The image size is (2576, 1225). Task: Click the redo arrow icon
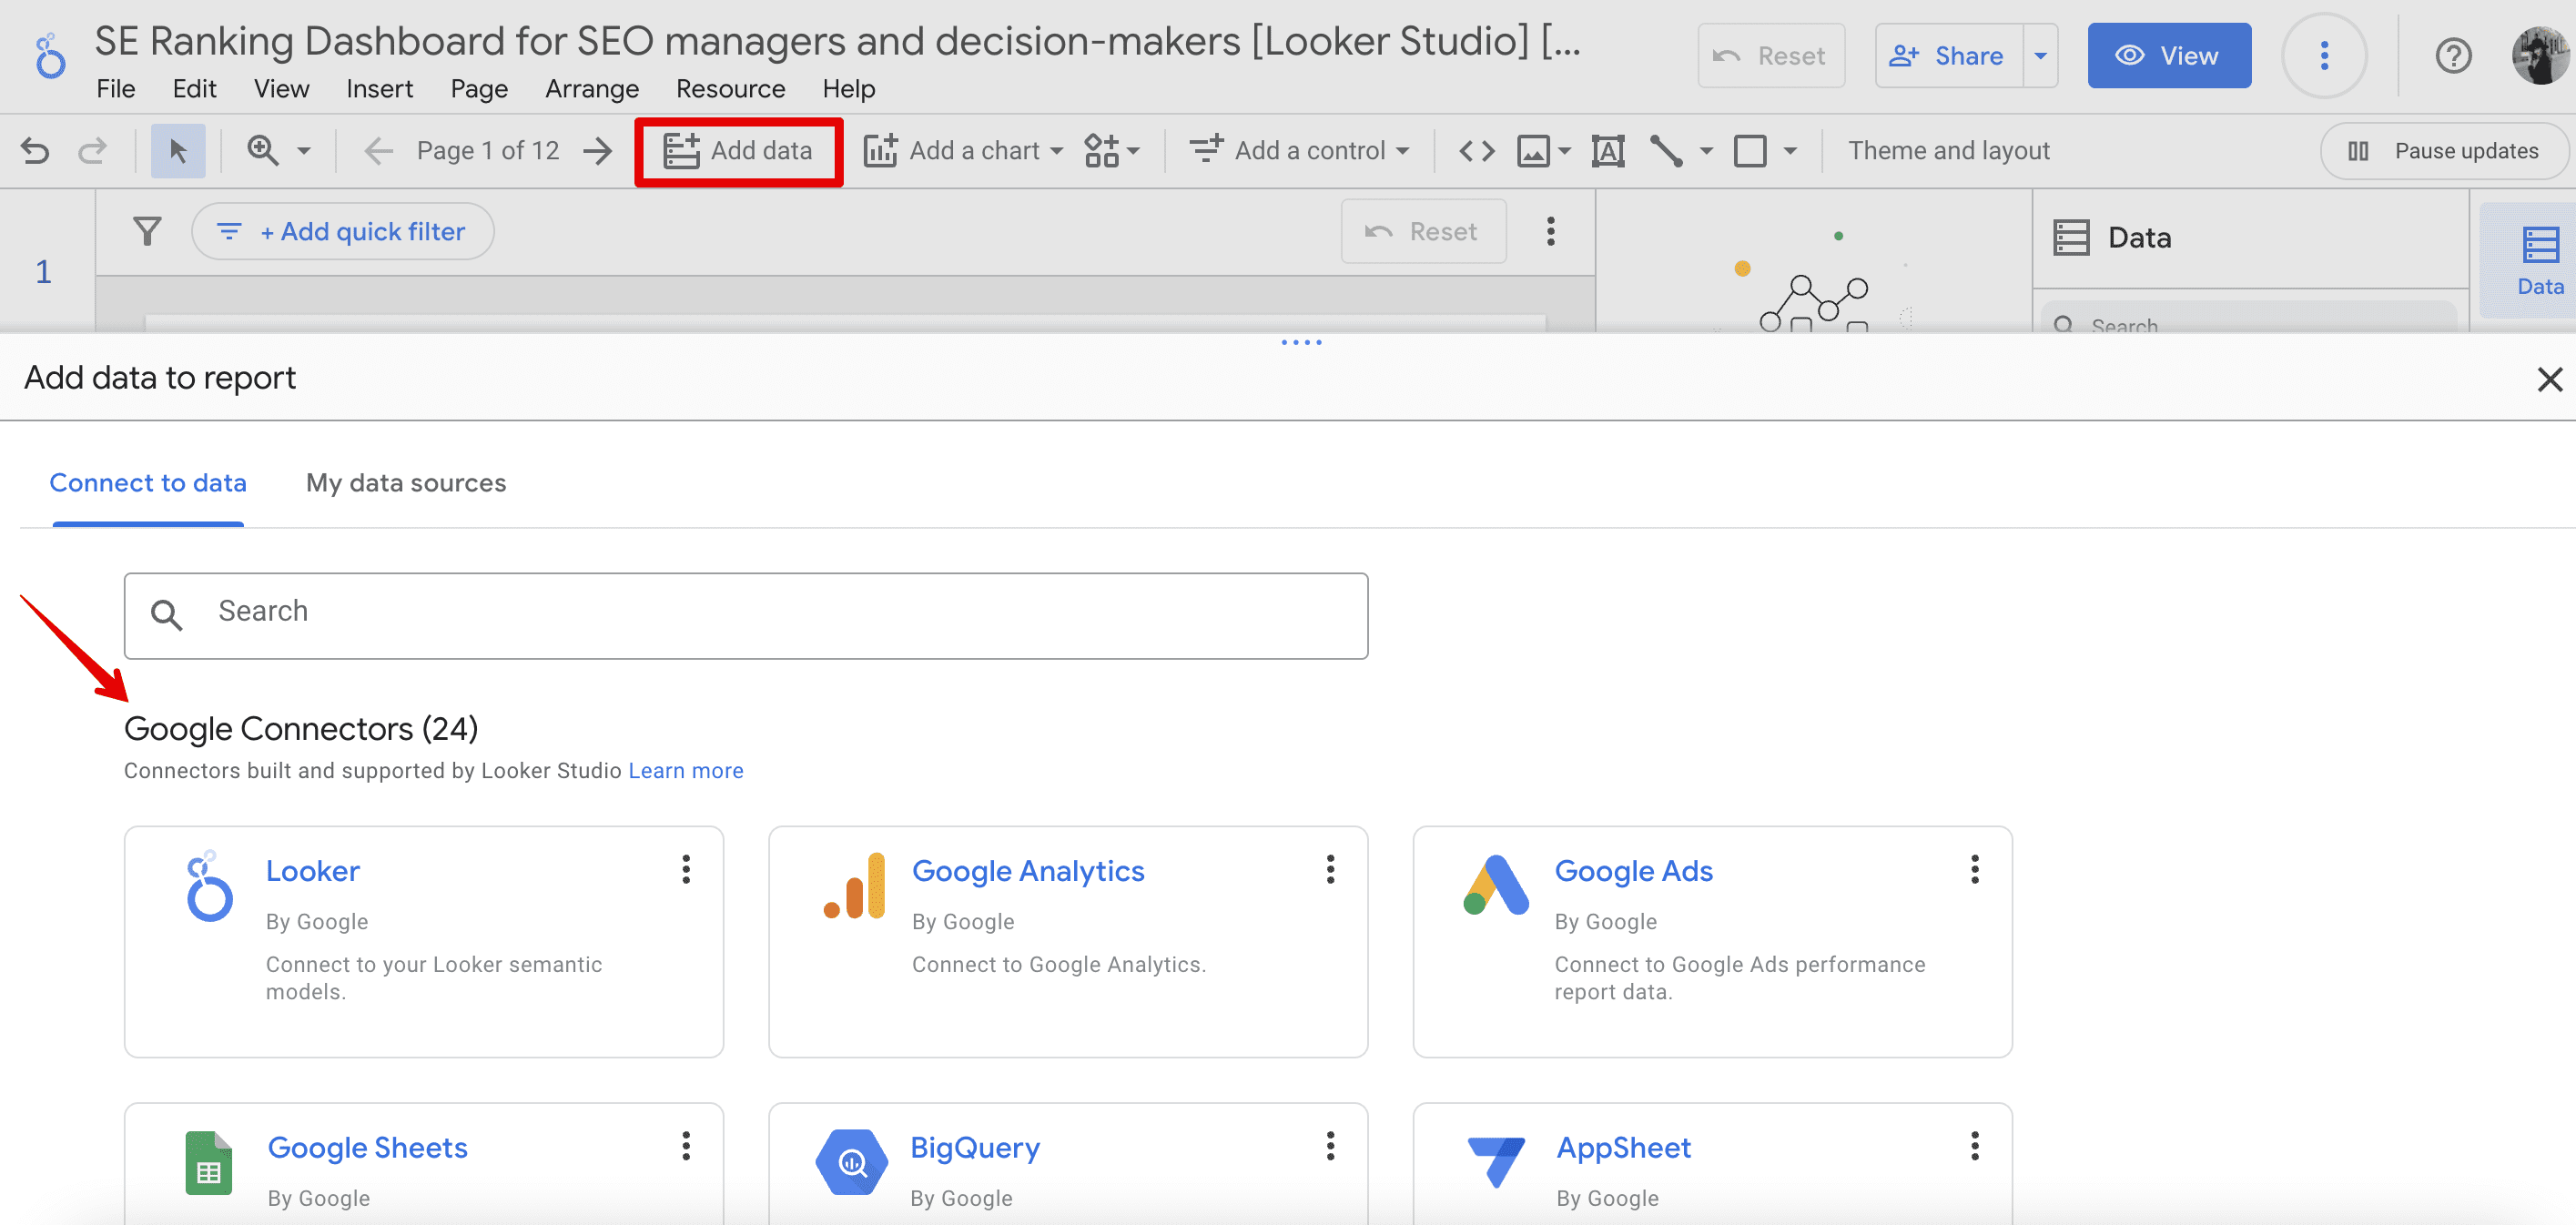tap(90, 151)
